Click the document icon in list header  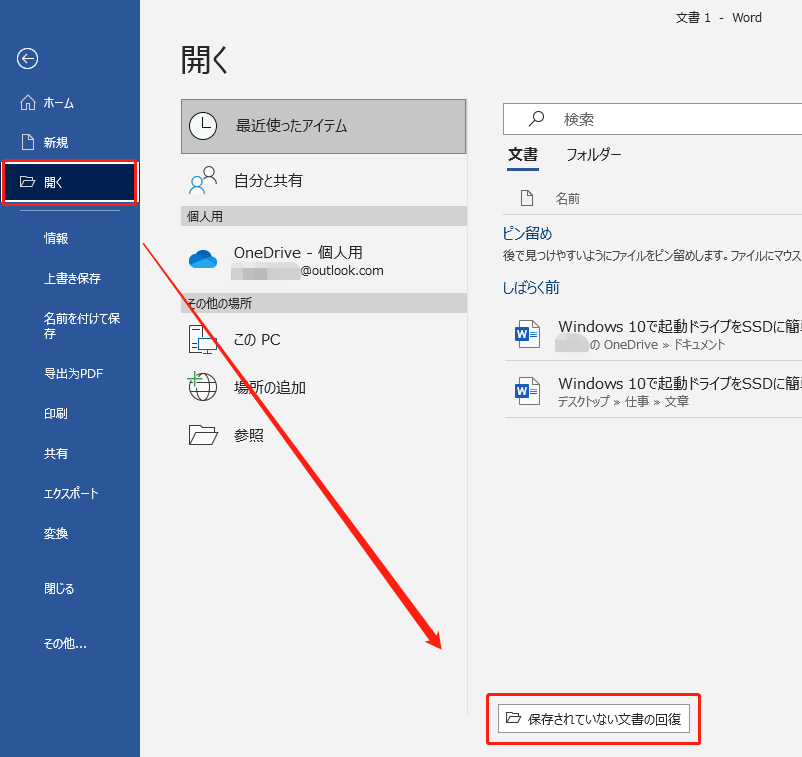527,198
